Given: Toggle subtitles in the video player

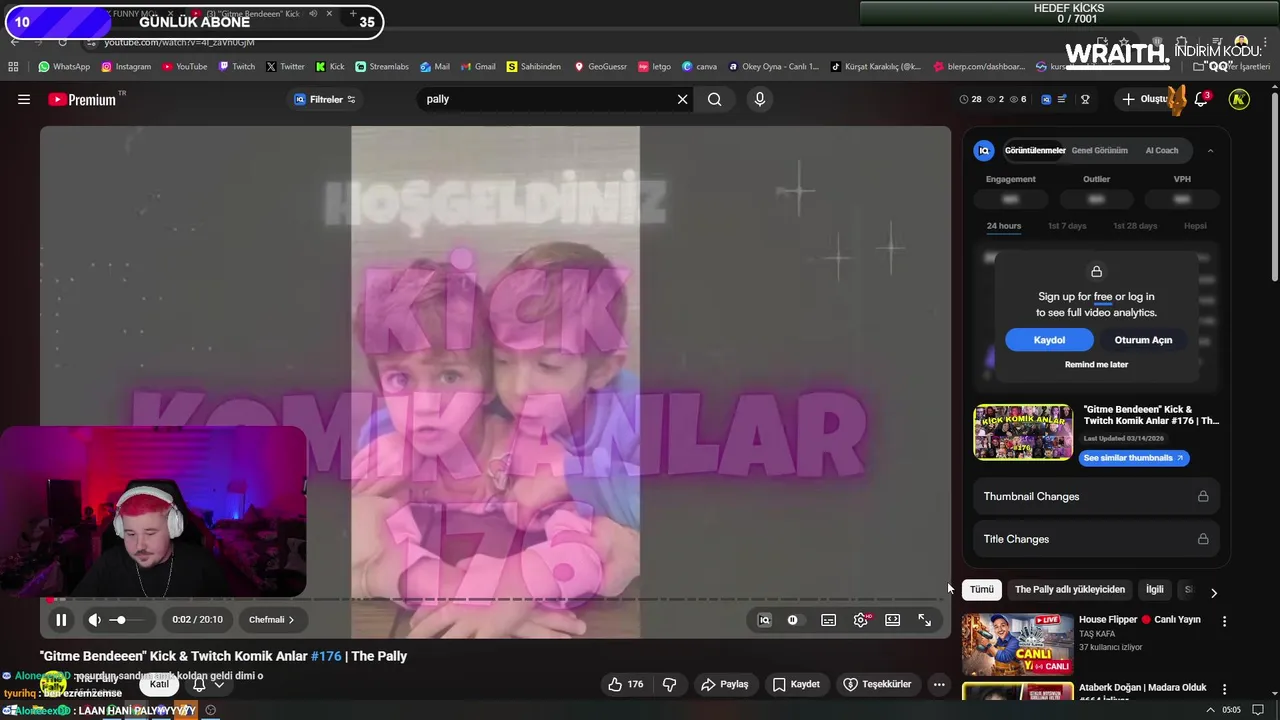Looking at the screenshot, I should click(828, 620).
